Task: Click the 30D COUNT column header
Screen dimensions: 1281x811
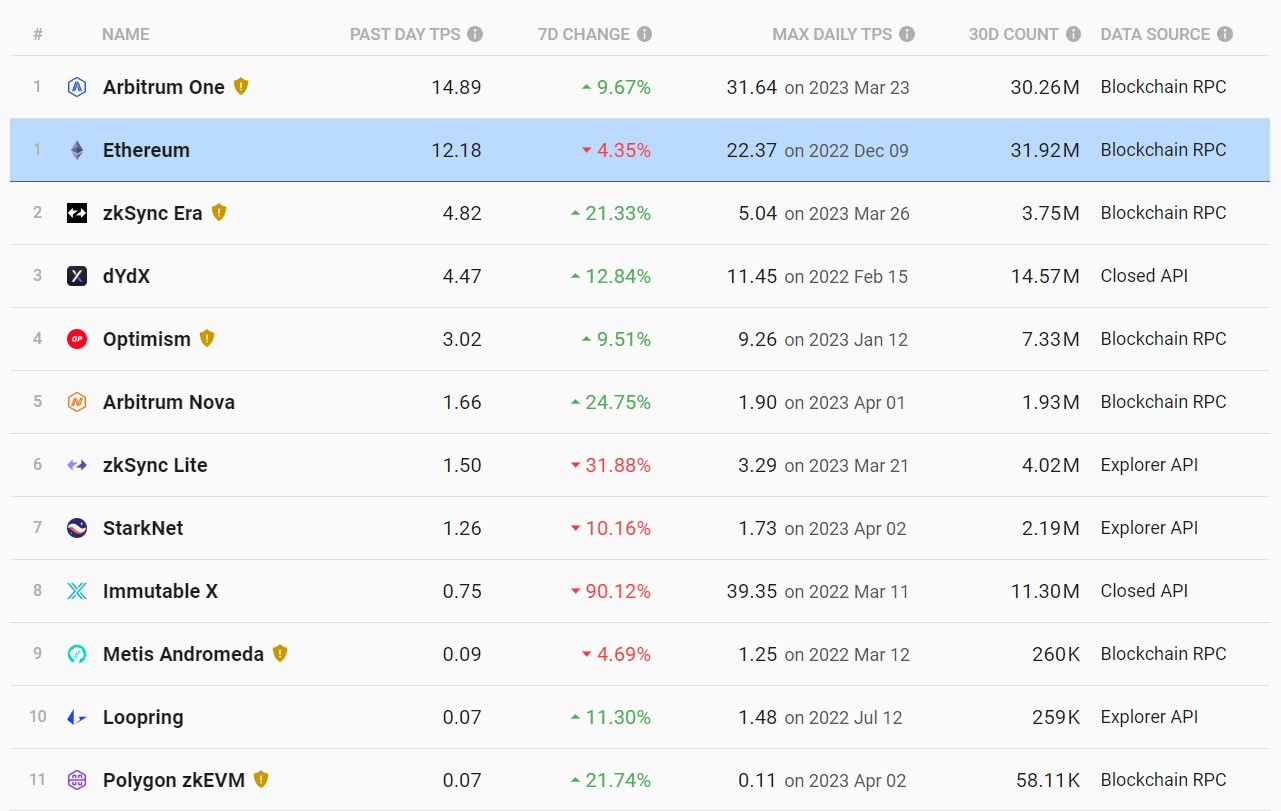Action: click(x=1013, y=34)
